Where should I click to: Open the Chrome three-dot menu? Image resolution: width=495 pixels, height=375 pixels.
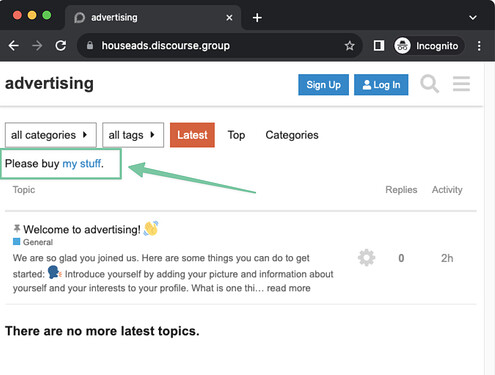tap(479, 46)
